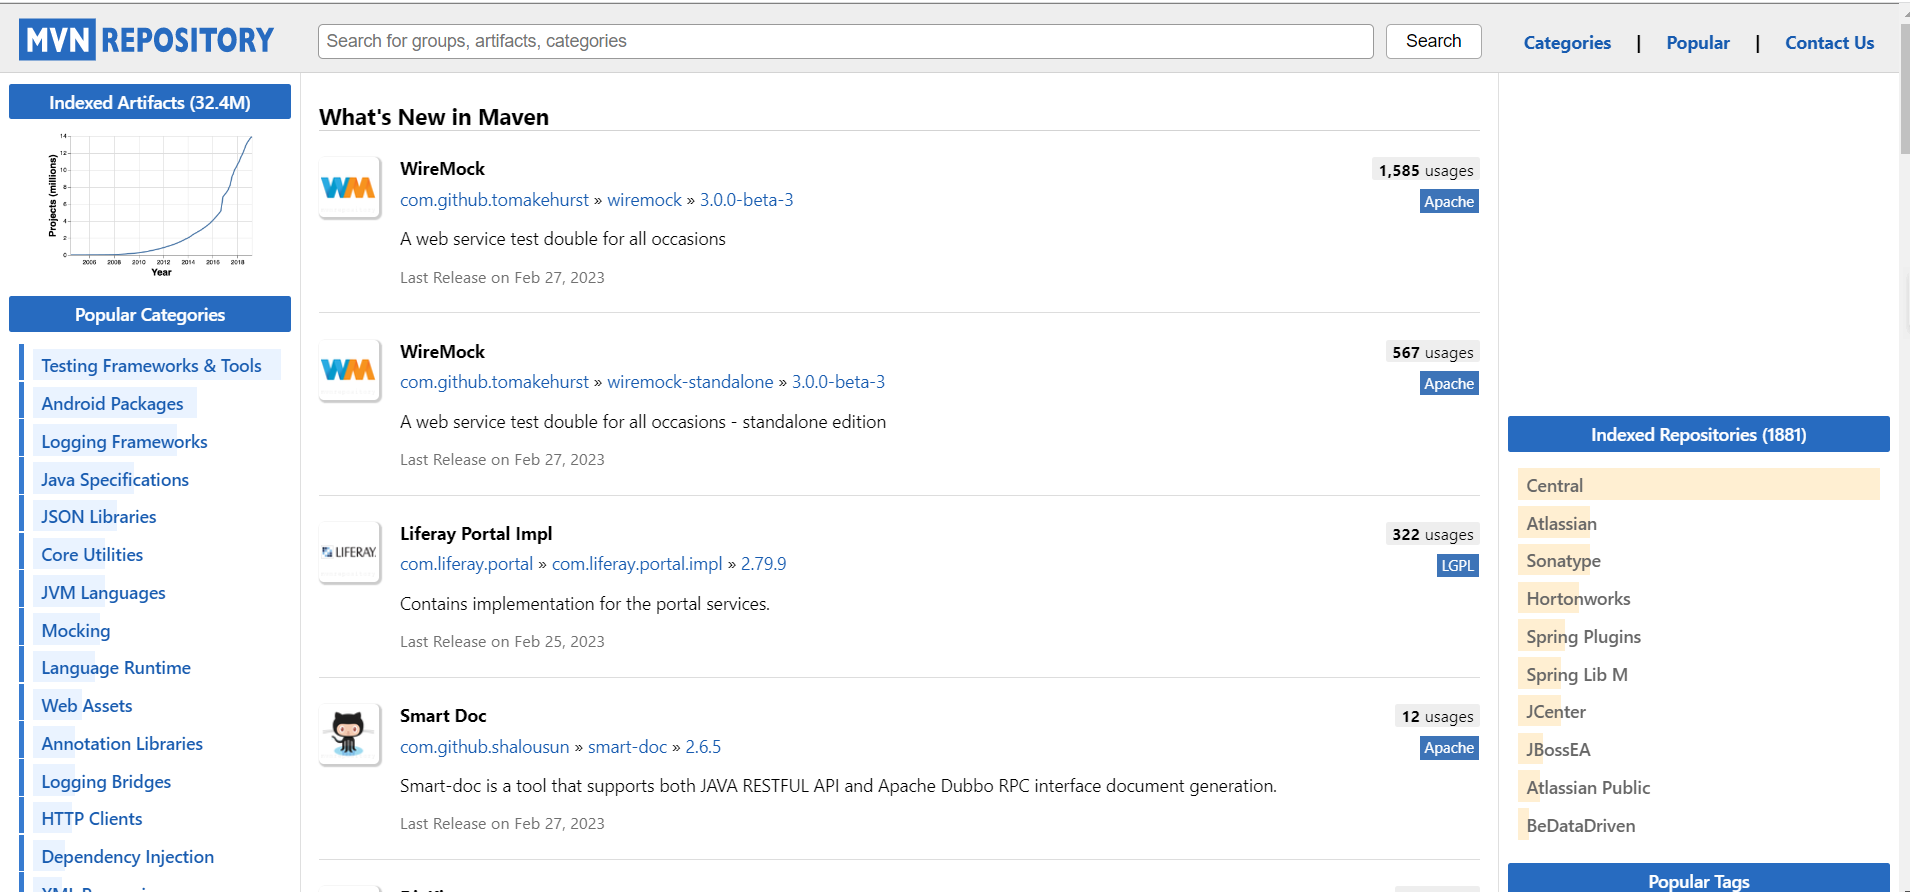Open the JBossEA repository
This screenshot has height=892, width=1910.
(1558, 750)
